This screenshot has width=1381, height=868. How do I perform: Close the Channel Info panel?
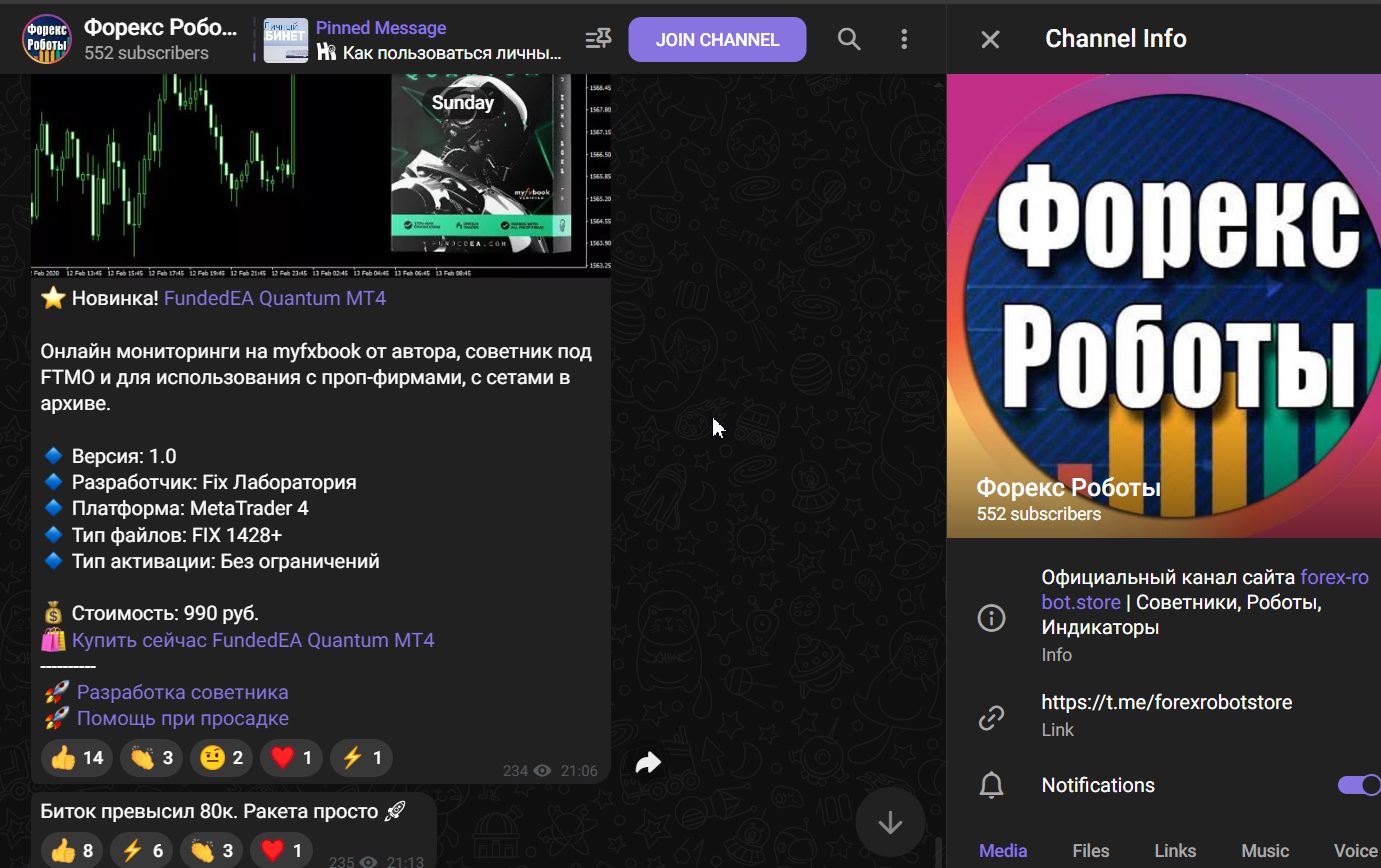[990, 39]
